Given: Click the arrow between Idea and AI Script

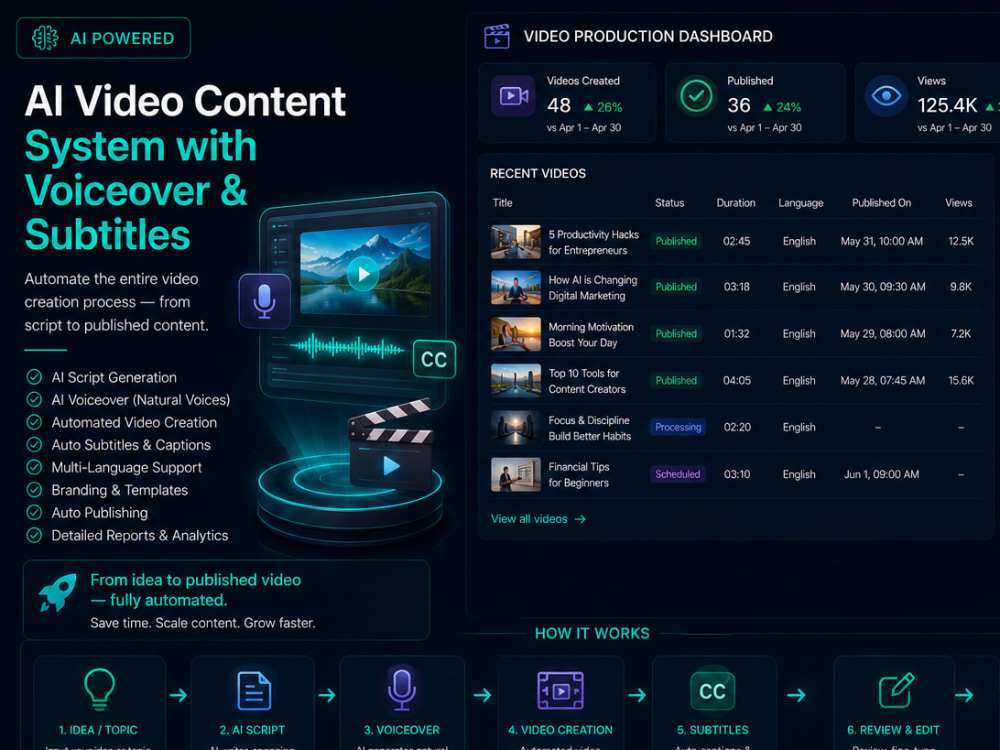Looking at the screenshot, I should pyautogui.click(x=179, y=695).
